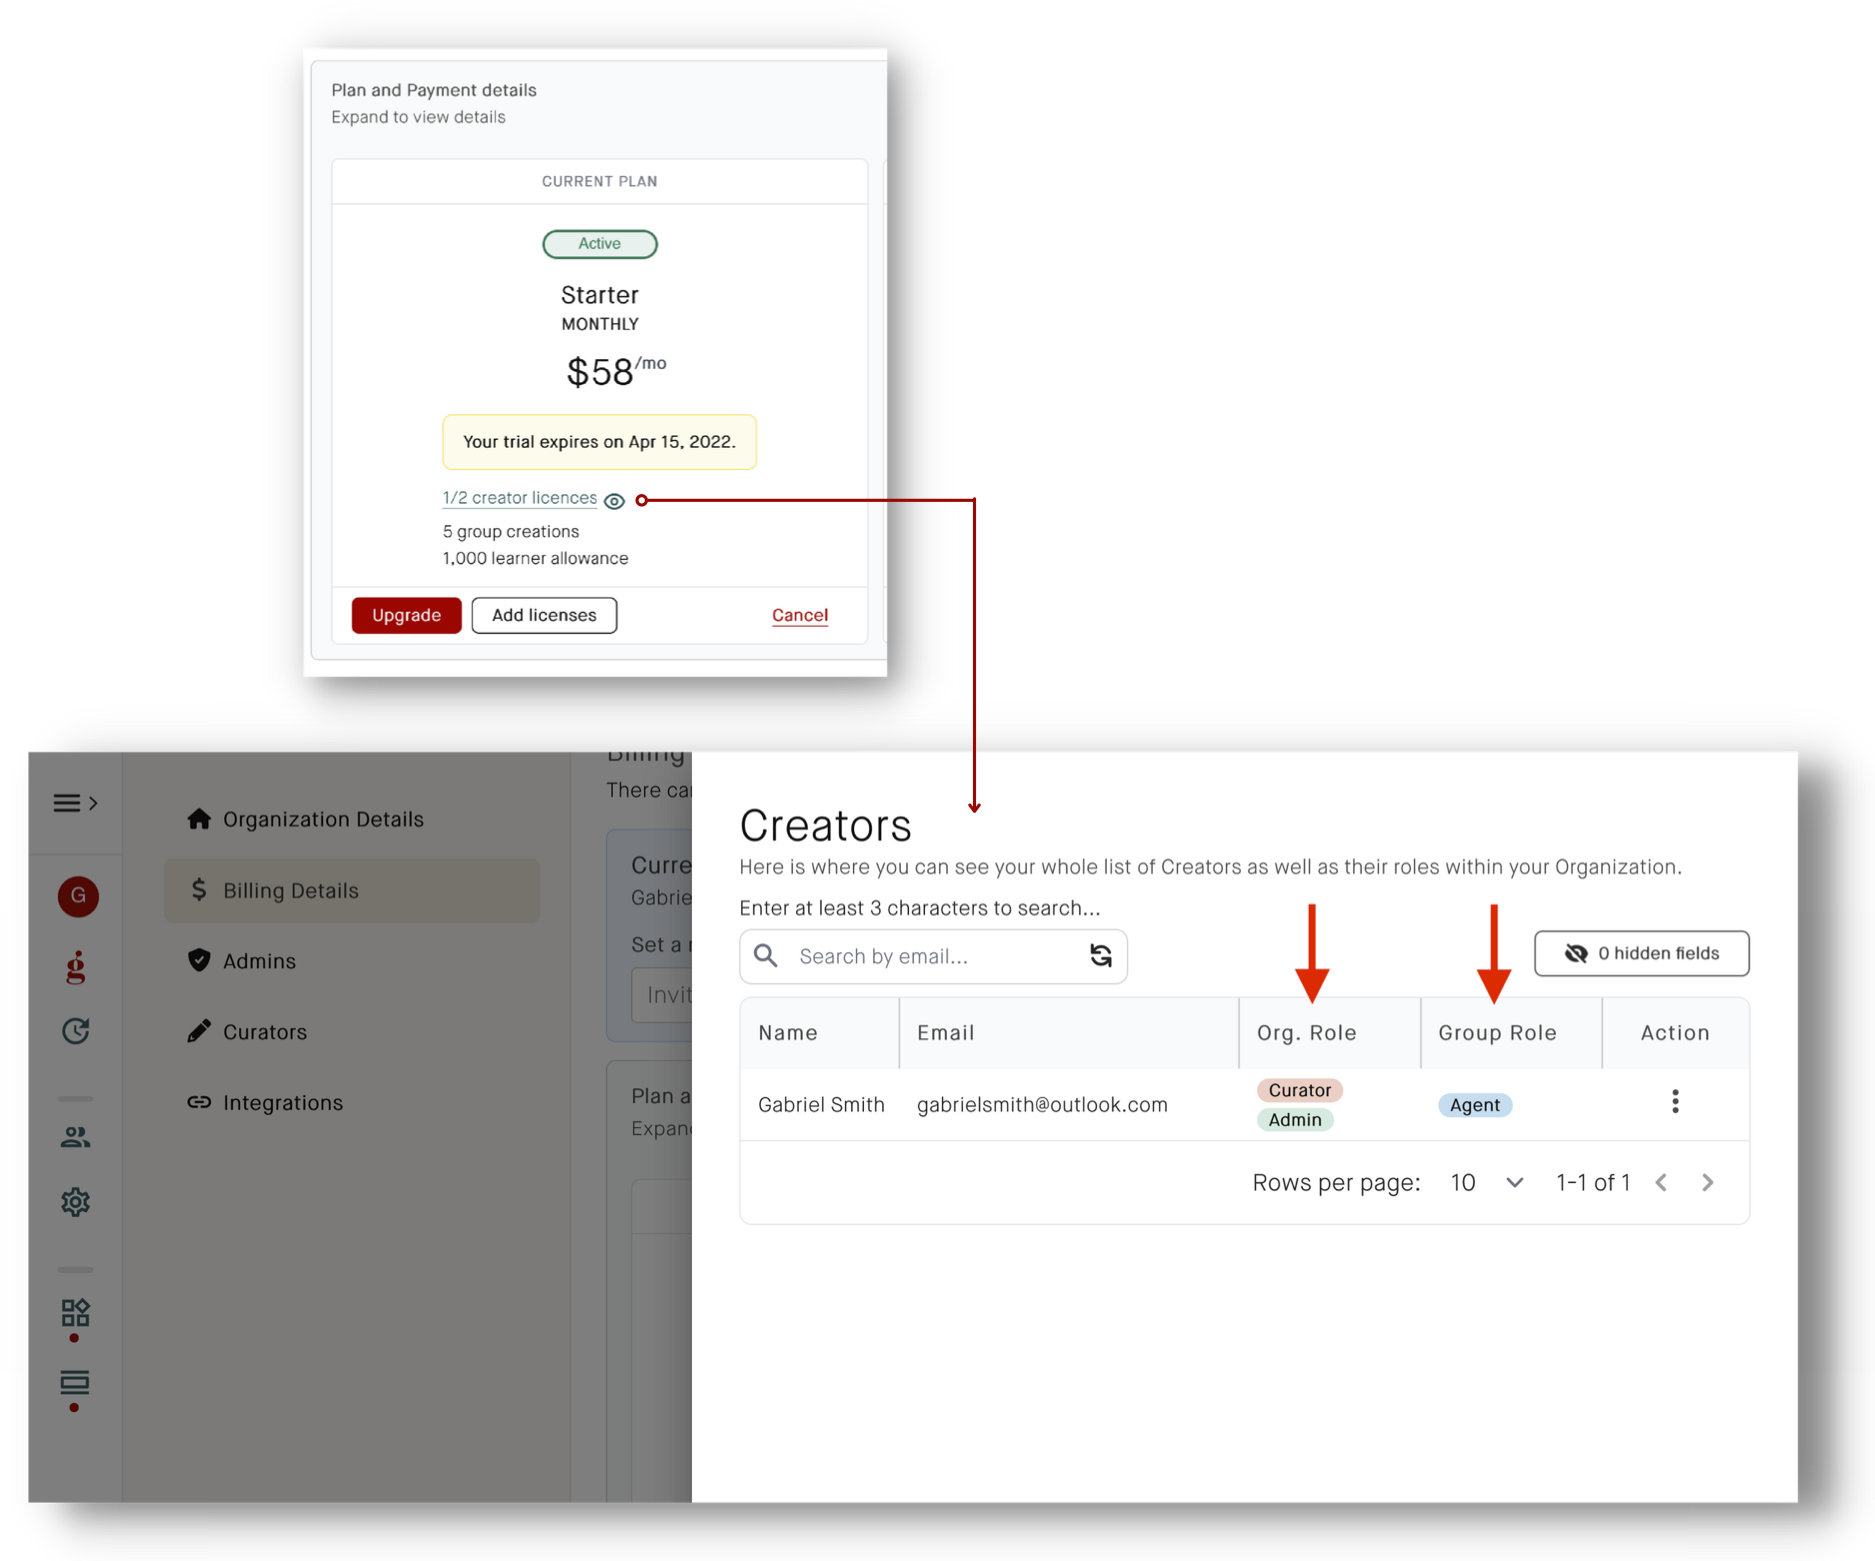Refresh the creators search results
Viewport: 1875px width, 1561px height.
[1101, 956]
